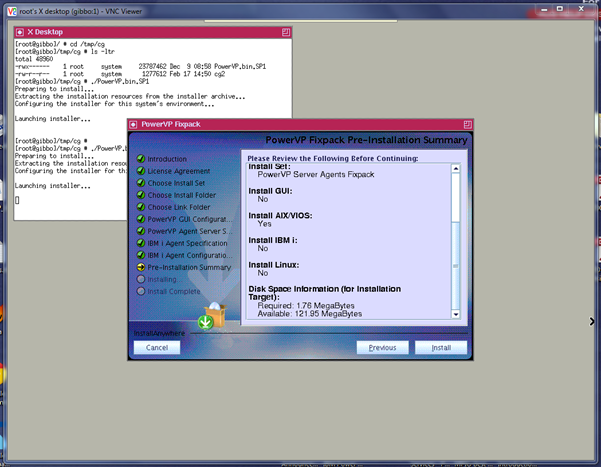Click 'Required: 1.76 MegaBytes' text
This screenshot has width=601, height=467.
click(306, 306)
